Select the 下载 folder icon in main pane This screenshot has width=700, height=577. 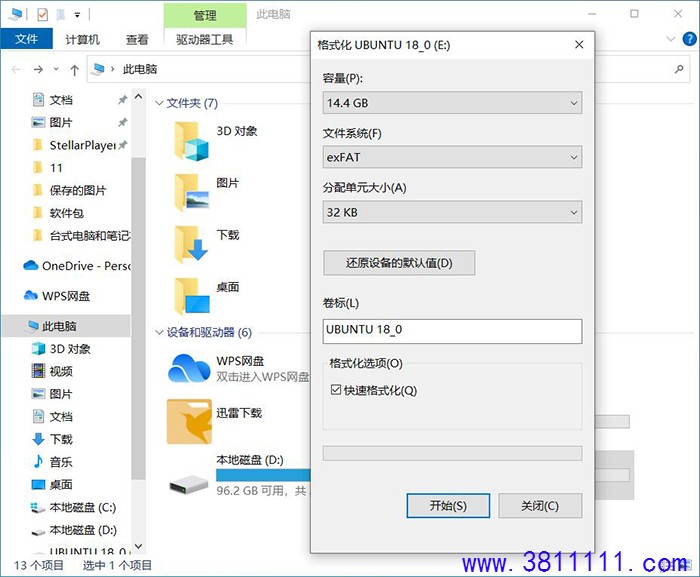191,244
